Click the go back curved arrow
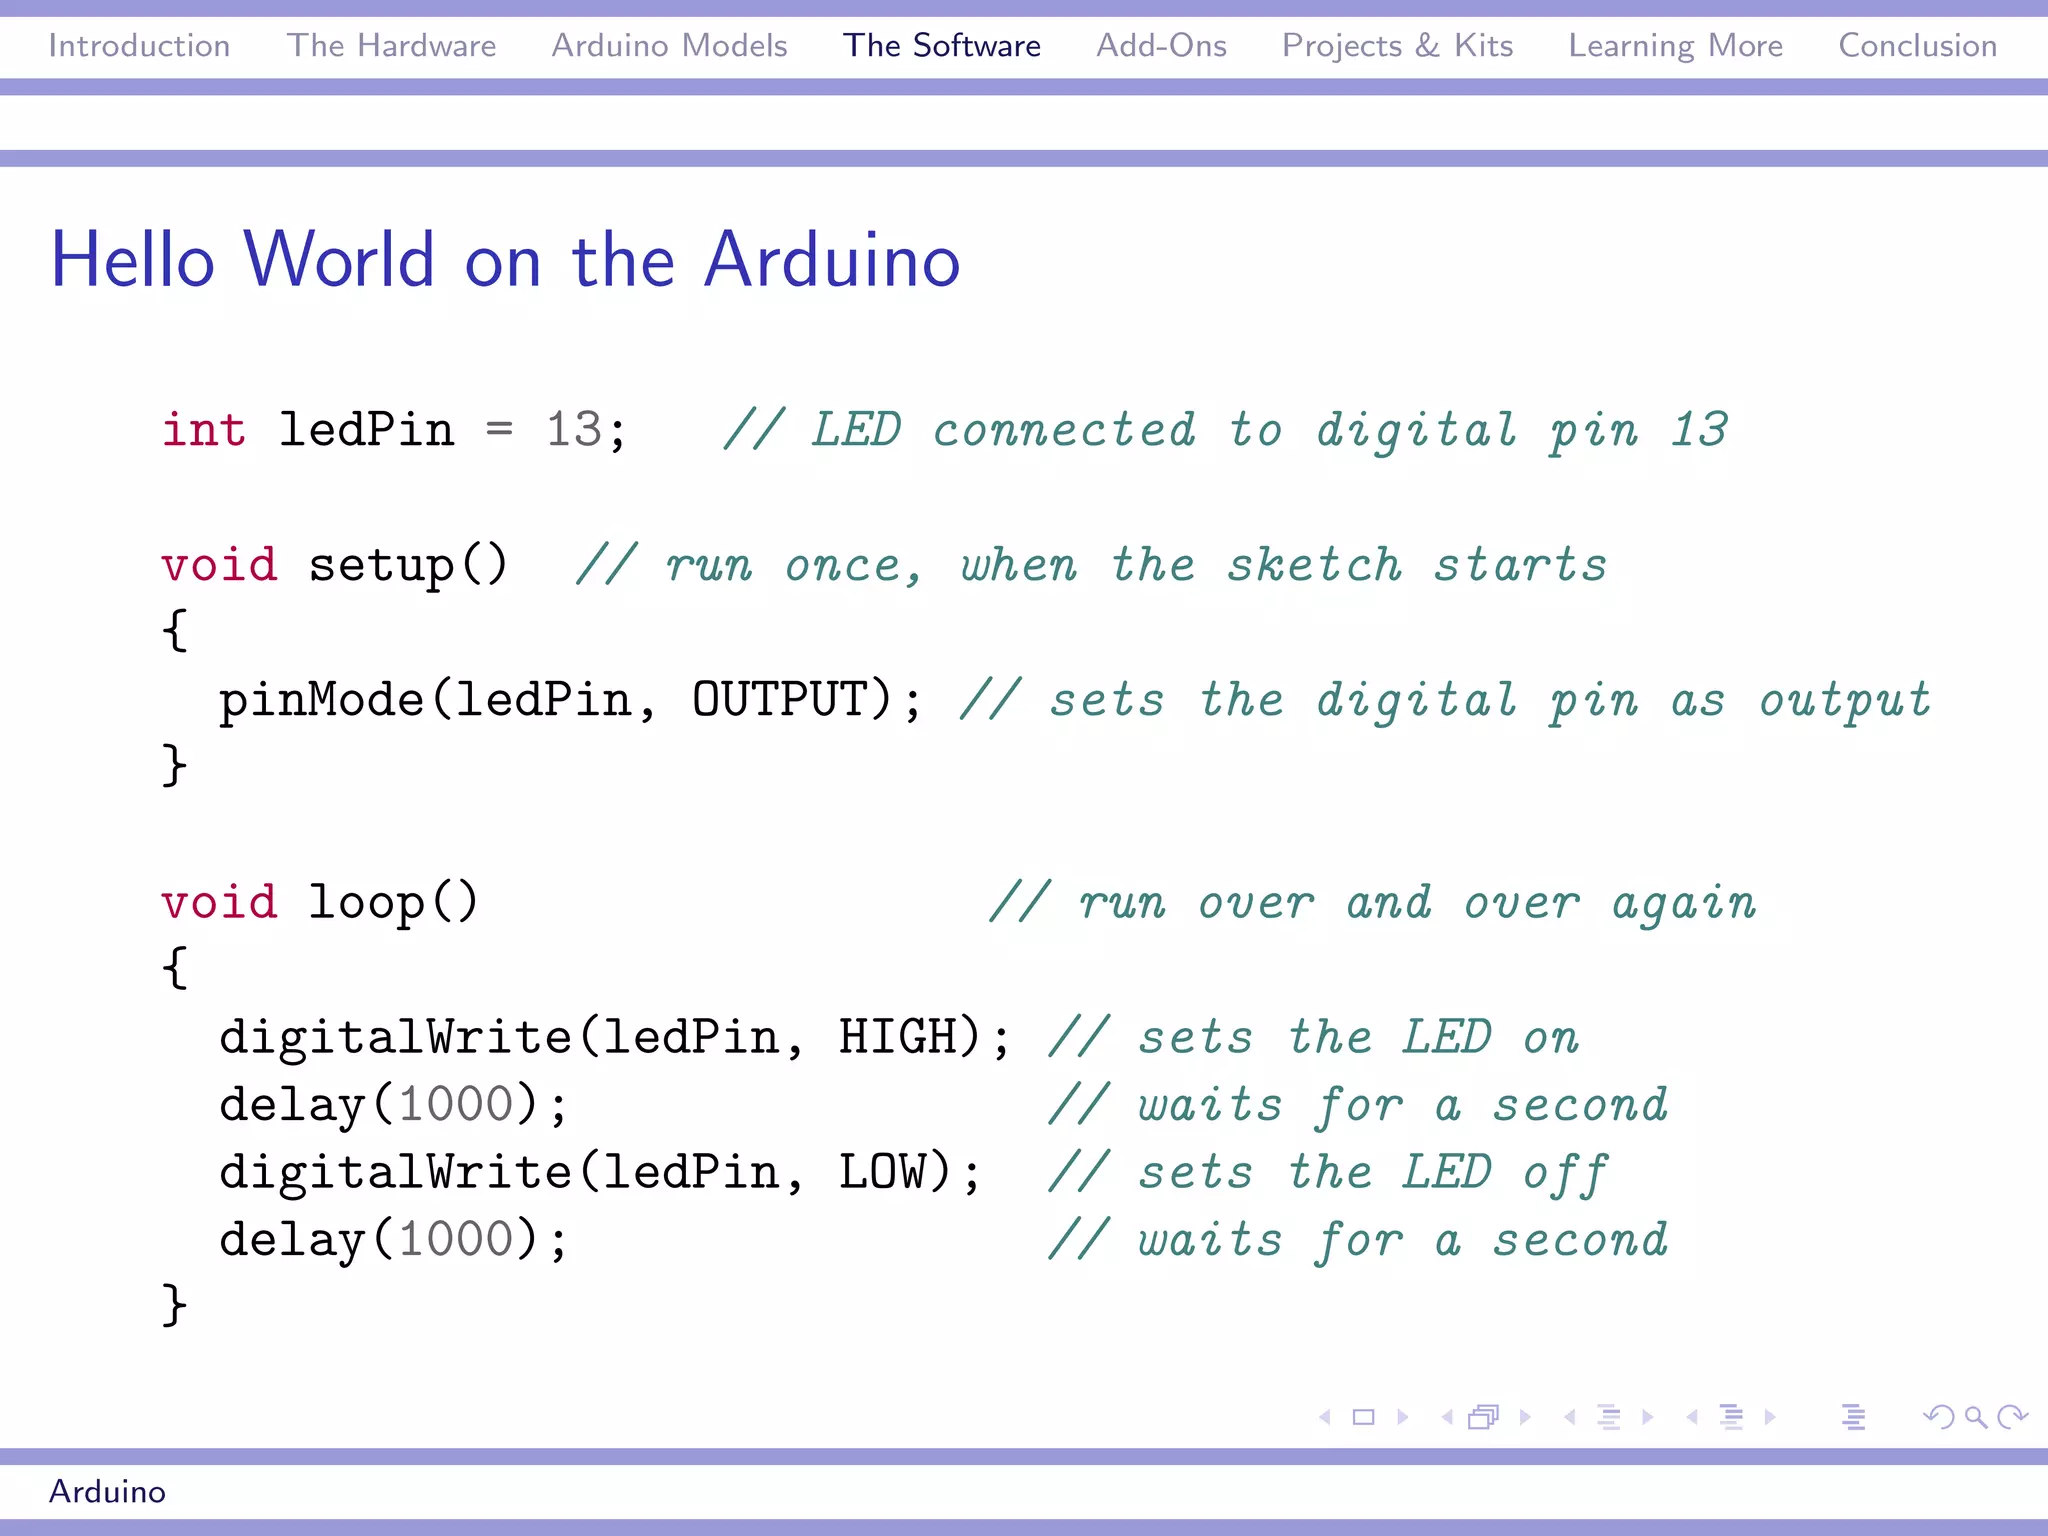Viewport: 2048px width, 1536px height. (1939, 1417)
